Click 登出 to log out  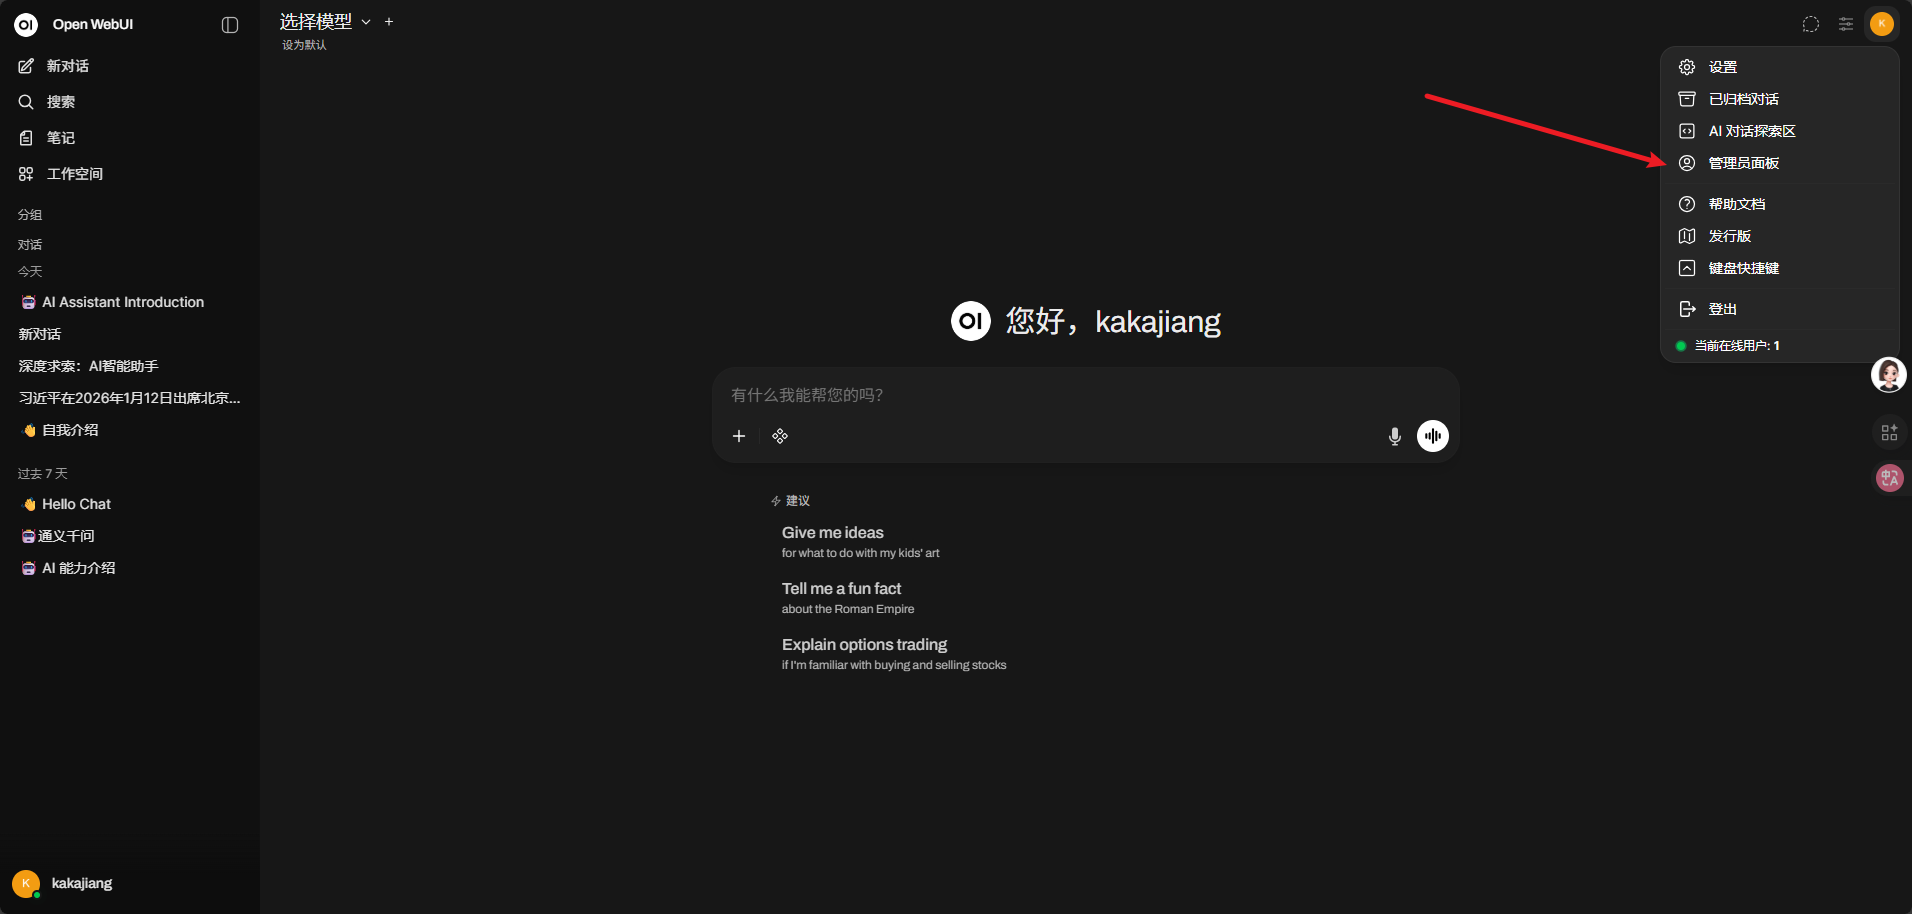pyautogui.click(x=1722, y=308)
